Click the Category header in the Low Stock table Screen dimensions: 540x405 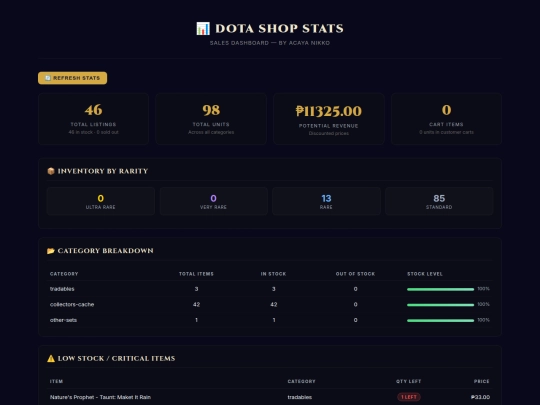point(302,382)
